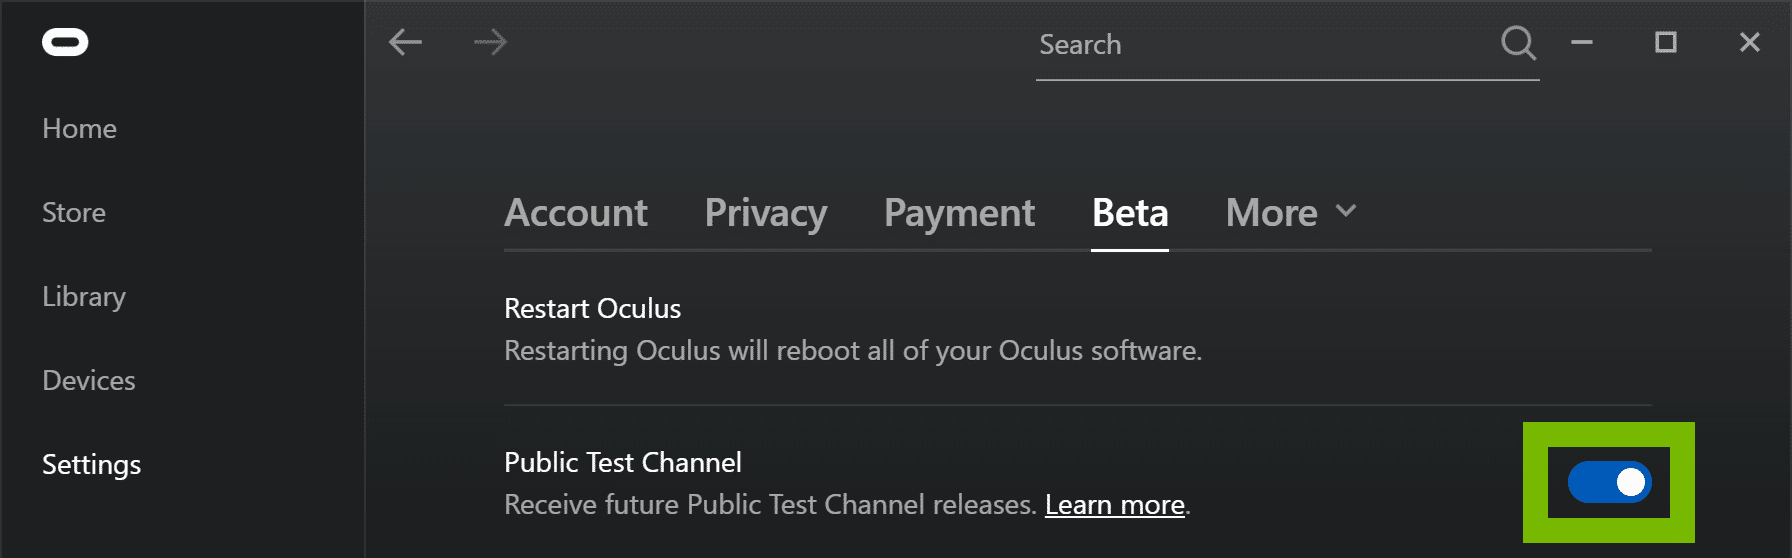1792x558 pixels.
Task: Open Devices in the sidebar
Action: pos(89,381)
